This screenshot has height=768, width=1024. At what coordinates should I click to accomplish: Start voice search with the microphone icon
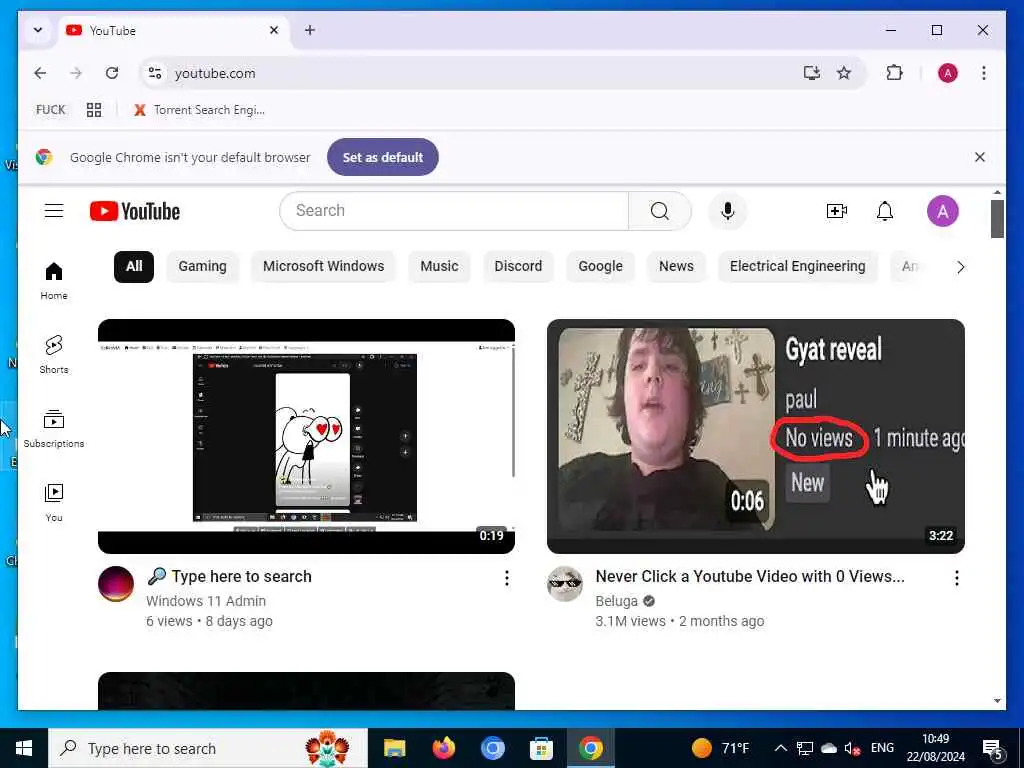(728, 211)
